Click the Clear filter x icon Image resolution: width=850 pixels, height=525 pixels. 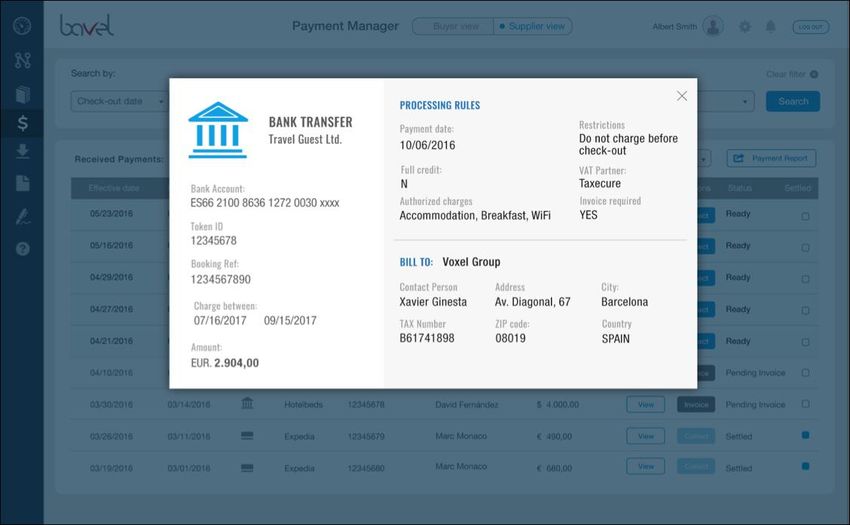coord(814,74)
